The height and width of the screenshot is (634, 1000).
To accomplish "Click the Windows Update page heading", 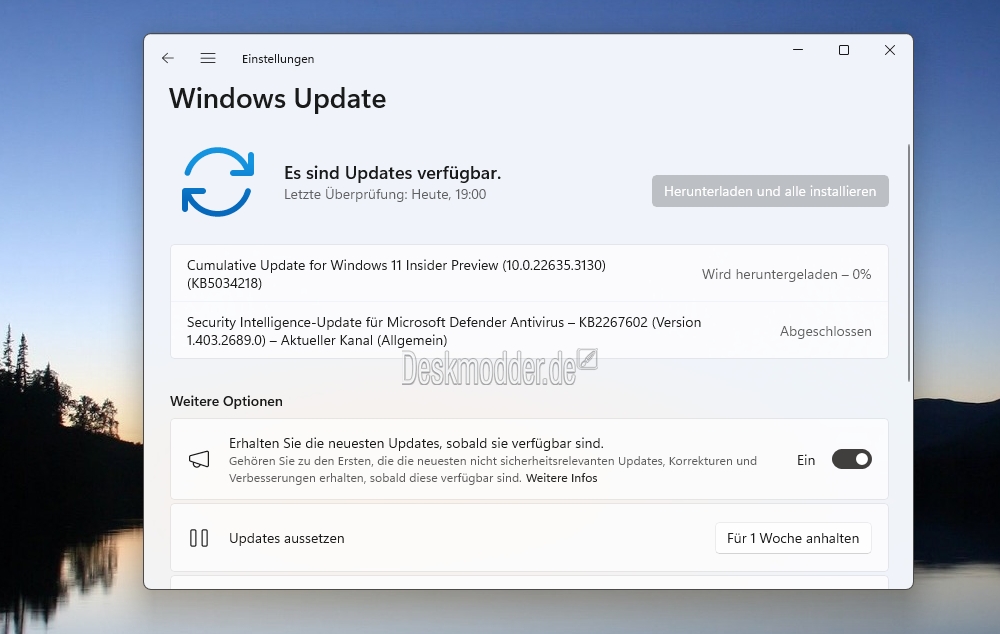I will pos(277,99).
